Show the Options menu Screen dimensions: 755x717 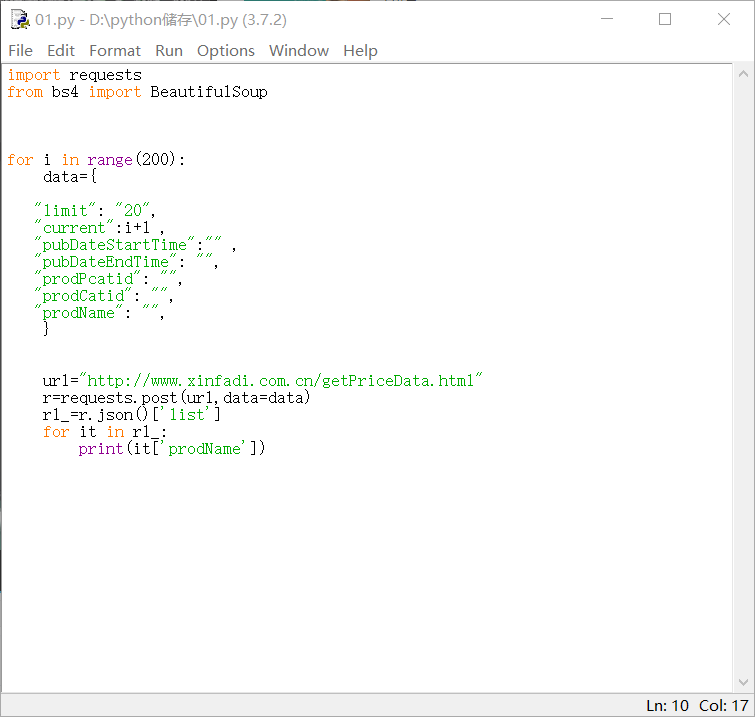[225, 50]
